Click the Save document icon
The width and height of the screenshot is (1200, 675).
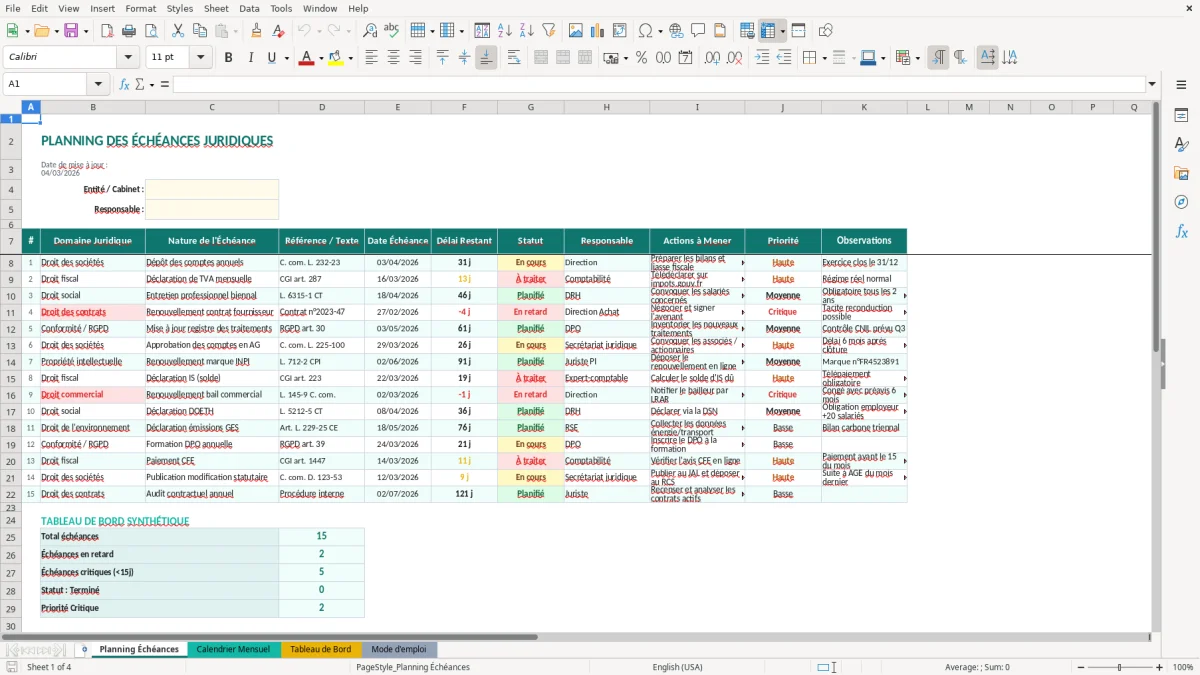click(71, 31)
